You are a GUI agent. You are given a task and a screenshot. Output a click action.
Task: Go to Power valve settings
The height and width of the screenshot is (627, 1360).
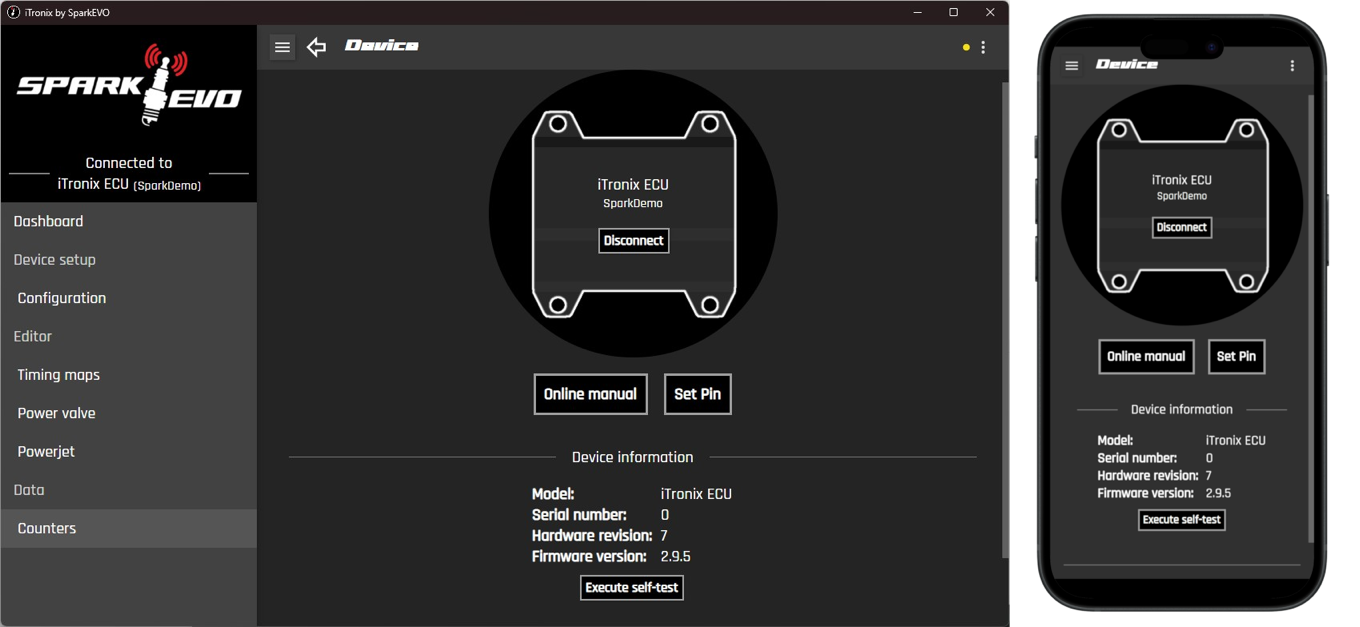tap(57, 413)
